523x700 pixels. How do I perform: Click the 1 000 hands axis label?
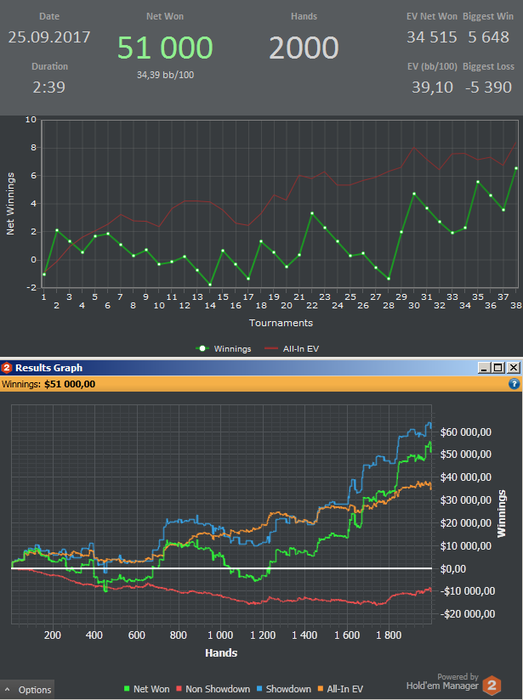pyautogui.click(x=220, y=635)
